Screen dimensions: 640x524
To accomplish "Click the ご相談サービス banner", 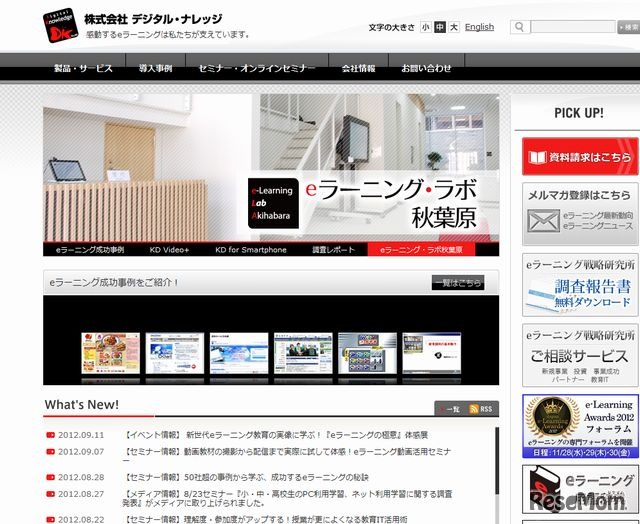I will tap(580, 355).
